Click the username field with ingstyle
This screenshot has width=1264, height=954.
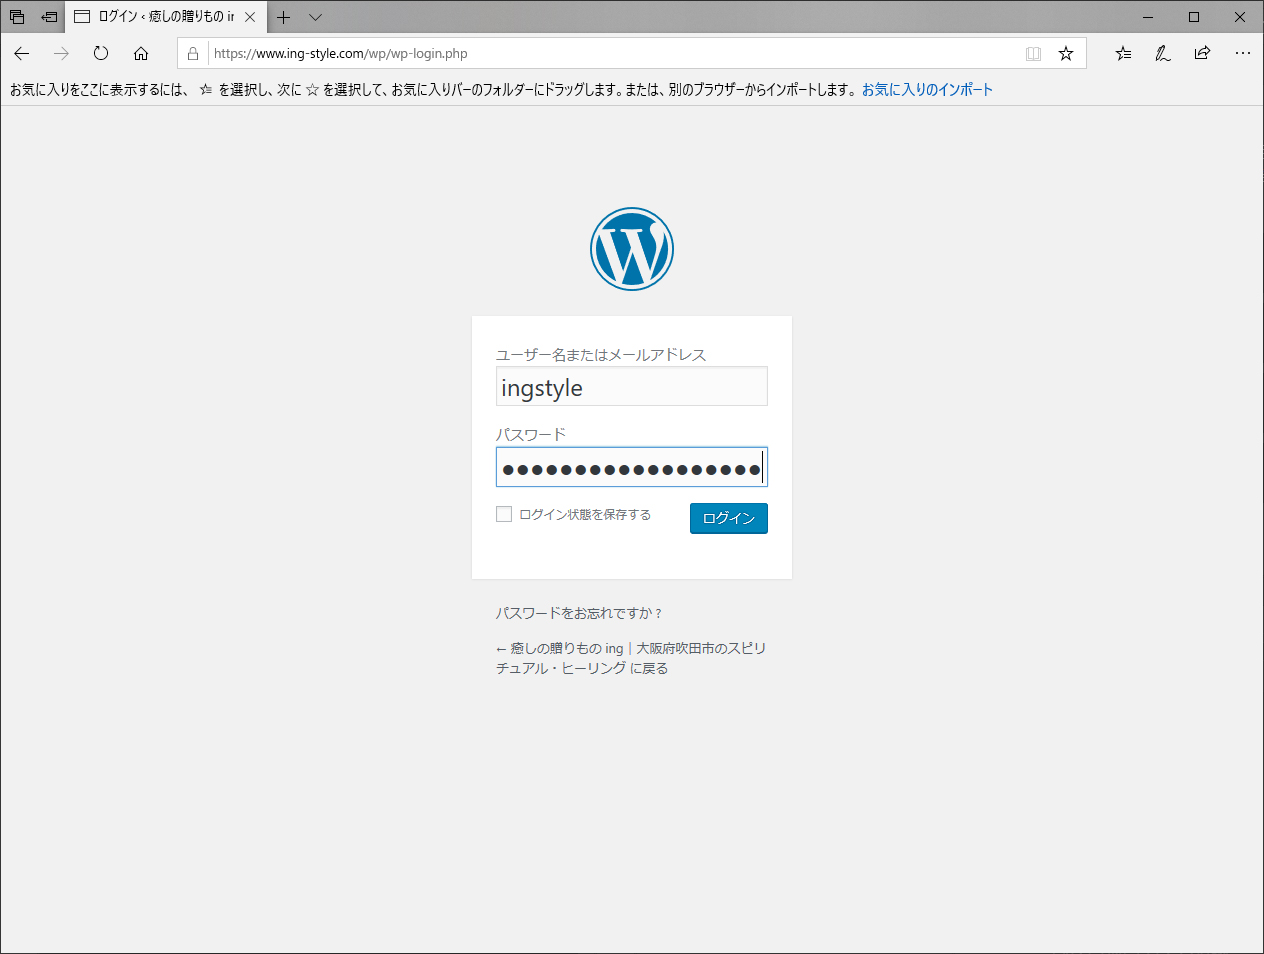pos(632,386)
